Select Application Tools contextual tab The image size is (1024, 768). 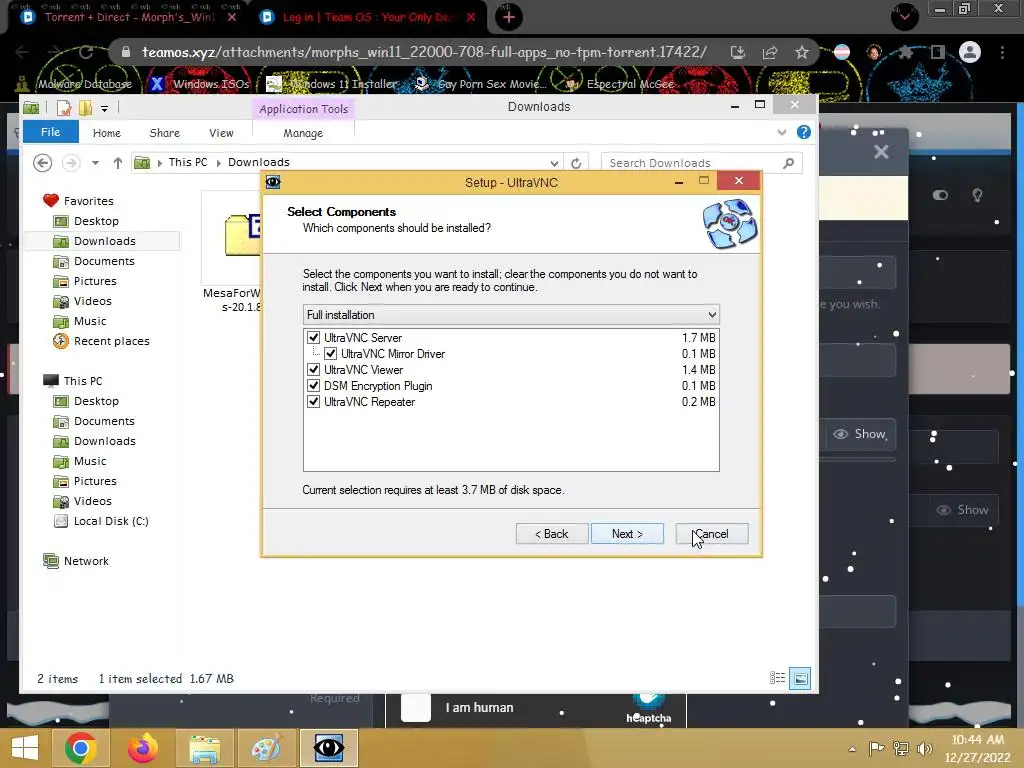[x=304, y=109]
